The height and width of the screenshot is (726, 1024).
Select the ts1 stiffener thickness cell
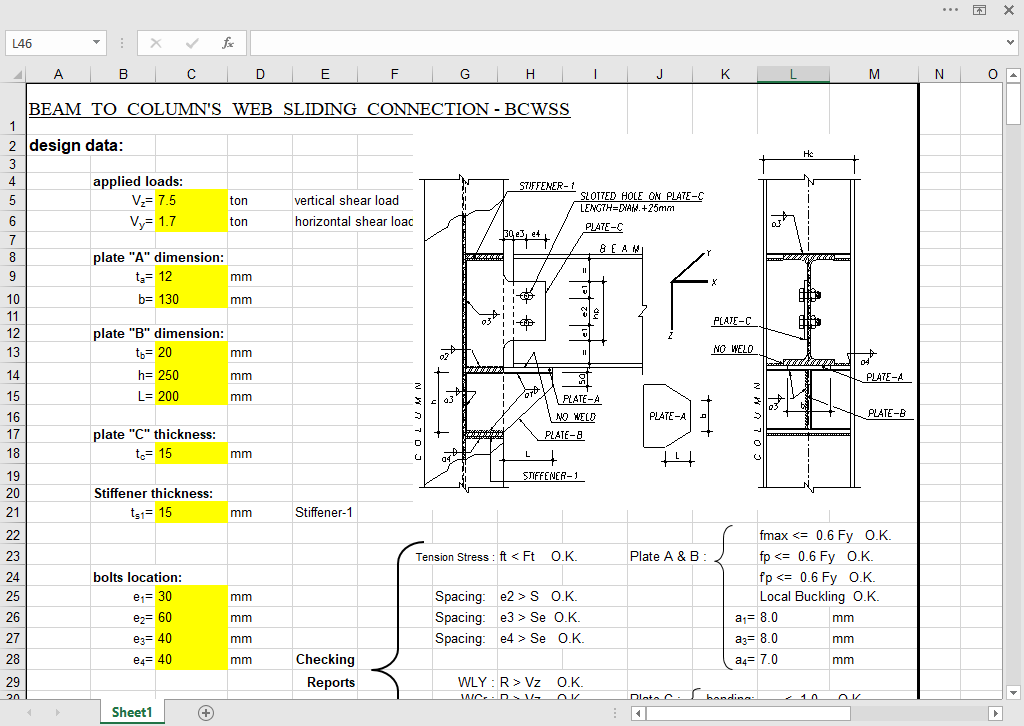point(191,513)
